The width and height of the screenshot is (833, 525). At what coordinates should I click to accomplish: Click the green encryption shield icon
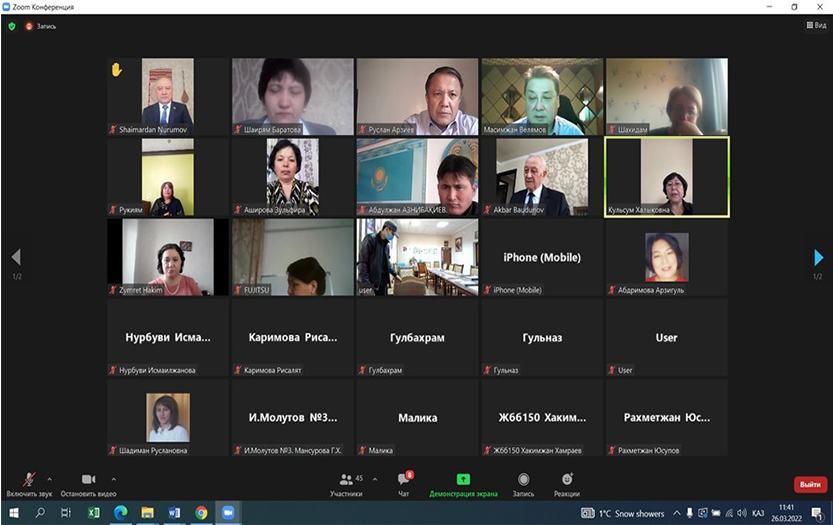pyautogui.click(x=12, y=26)
